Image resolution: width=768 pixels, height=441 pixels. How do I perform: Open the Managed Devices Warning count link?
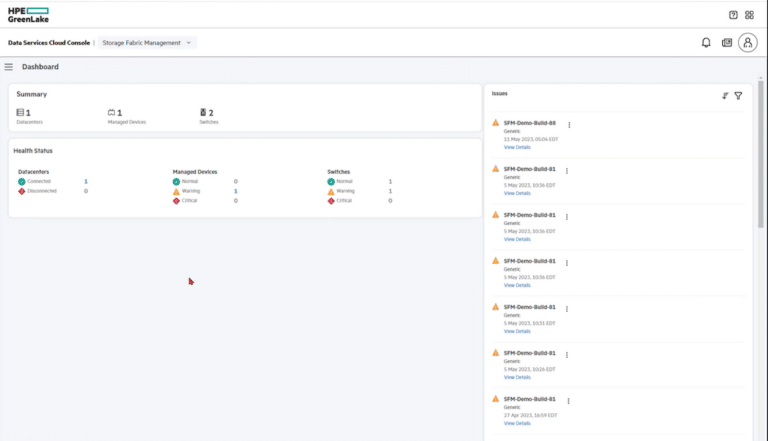tap(236, 191)
